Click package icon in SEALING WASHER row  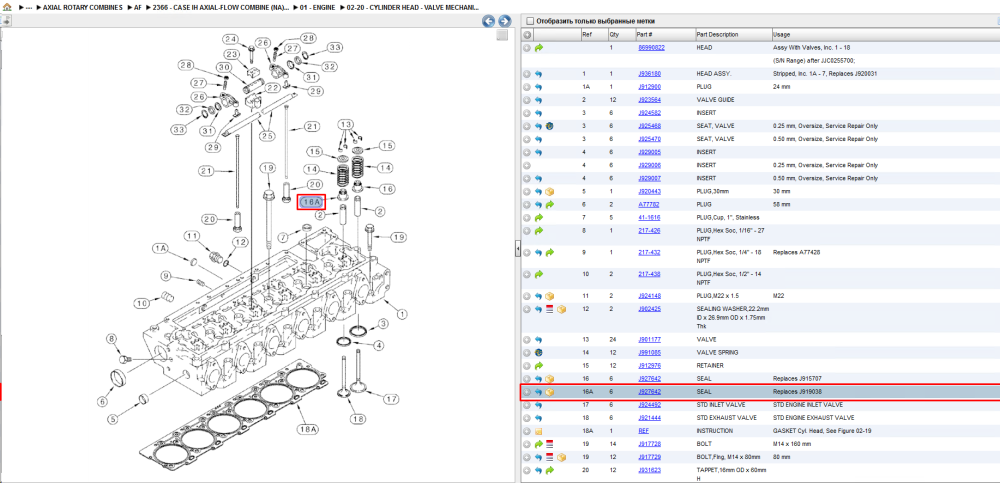click(561, 309)
